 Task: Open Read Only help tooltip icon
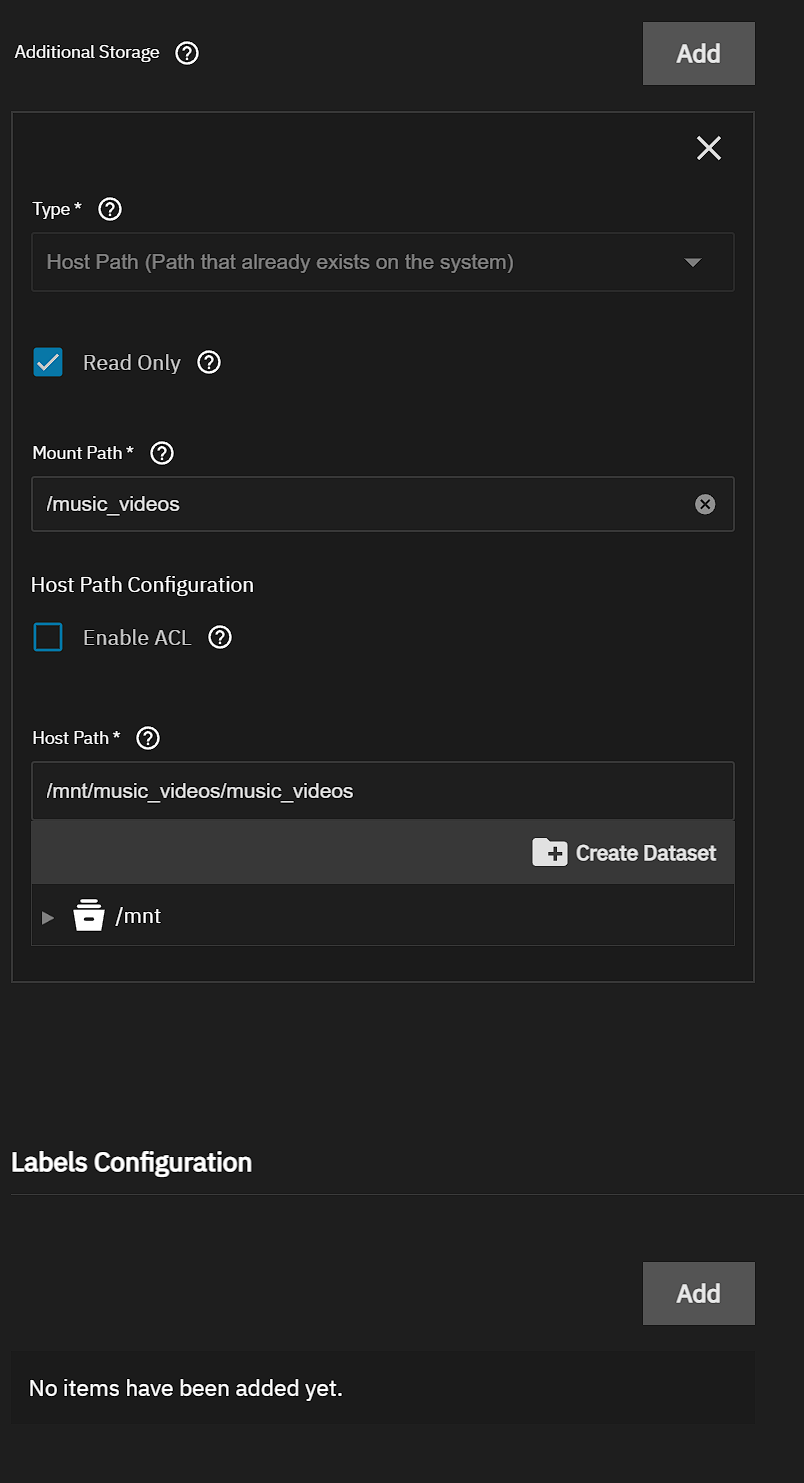pyautogui.click(x=208, y=362)
